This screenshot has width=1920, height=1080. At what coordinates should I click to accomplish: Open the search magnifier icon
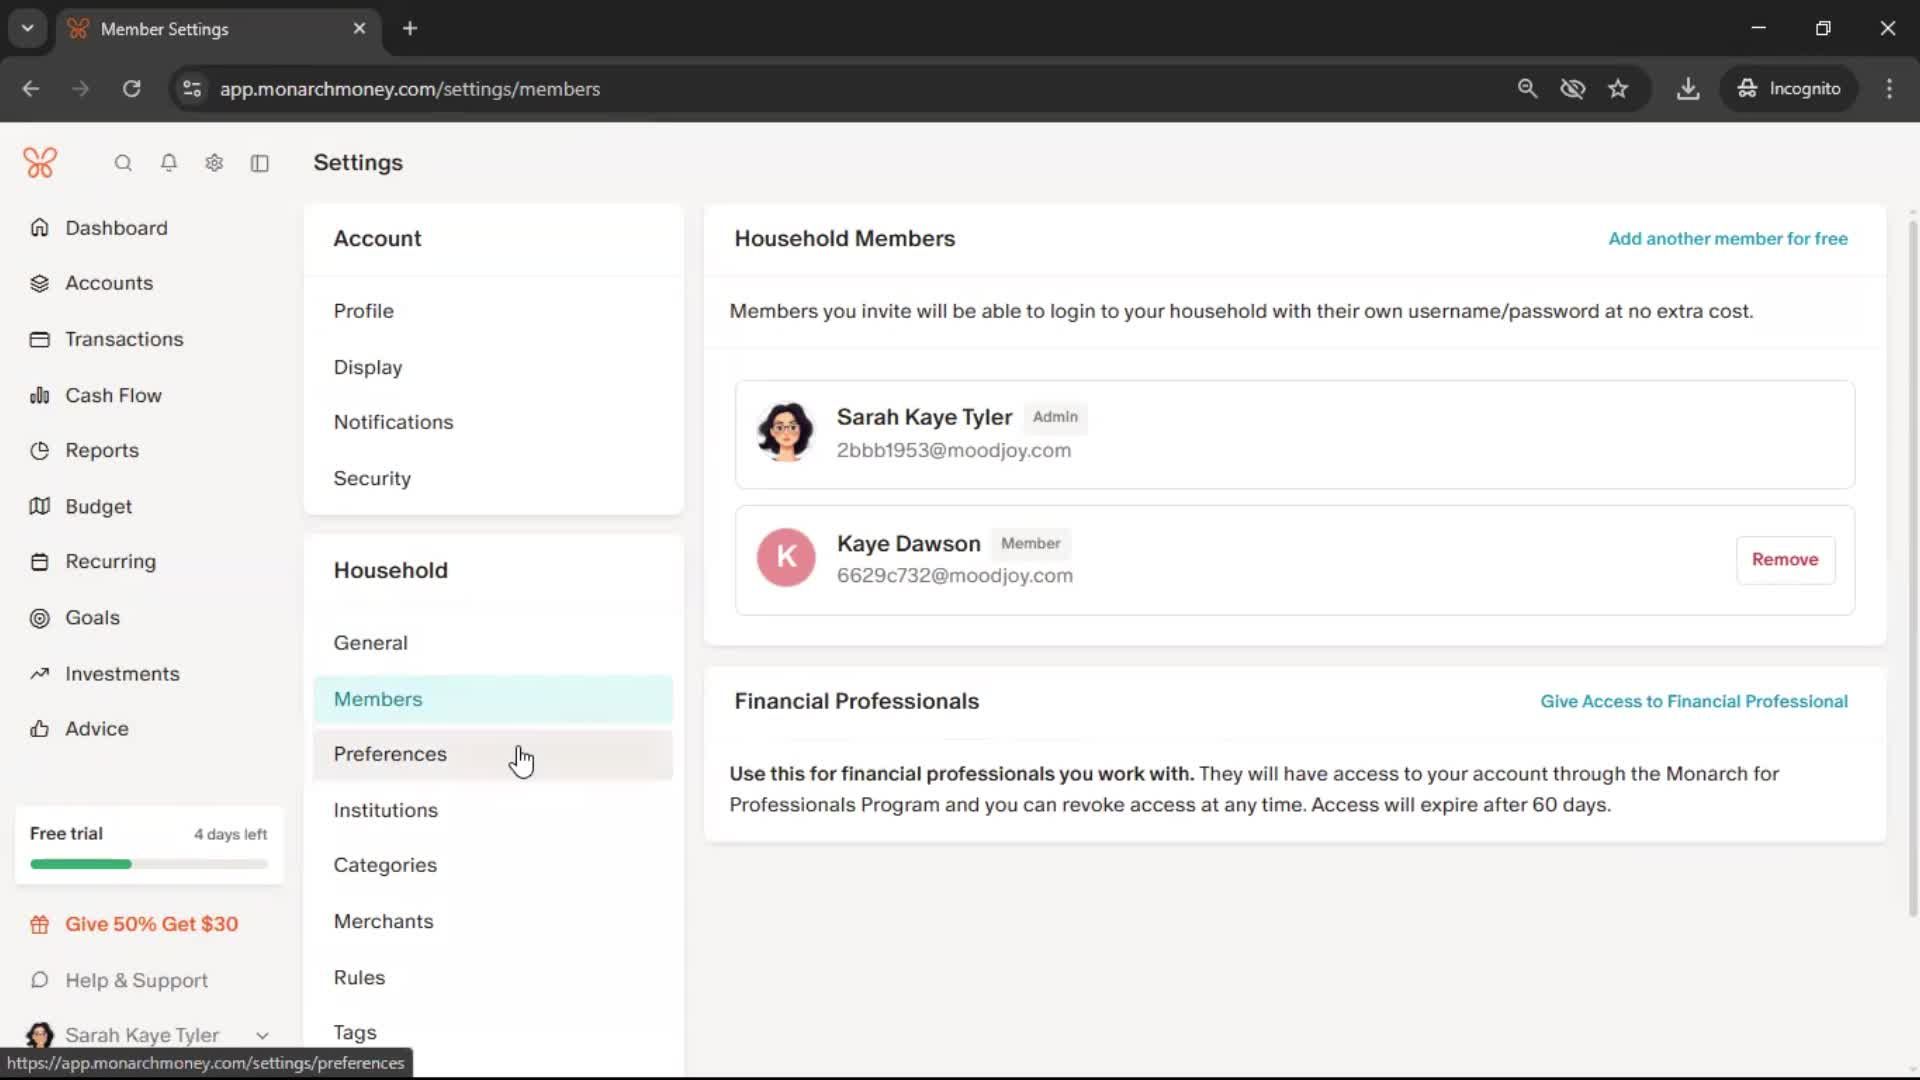tap(123, 163)
